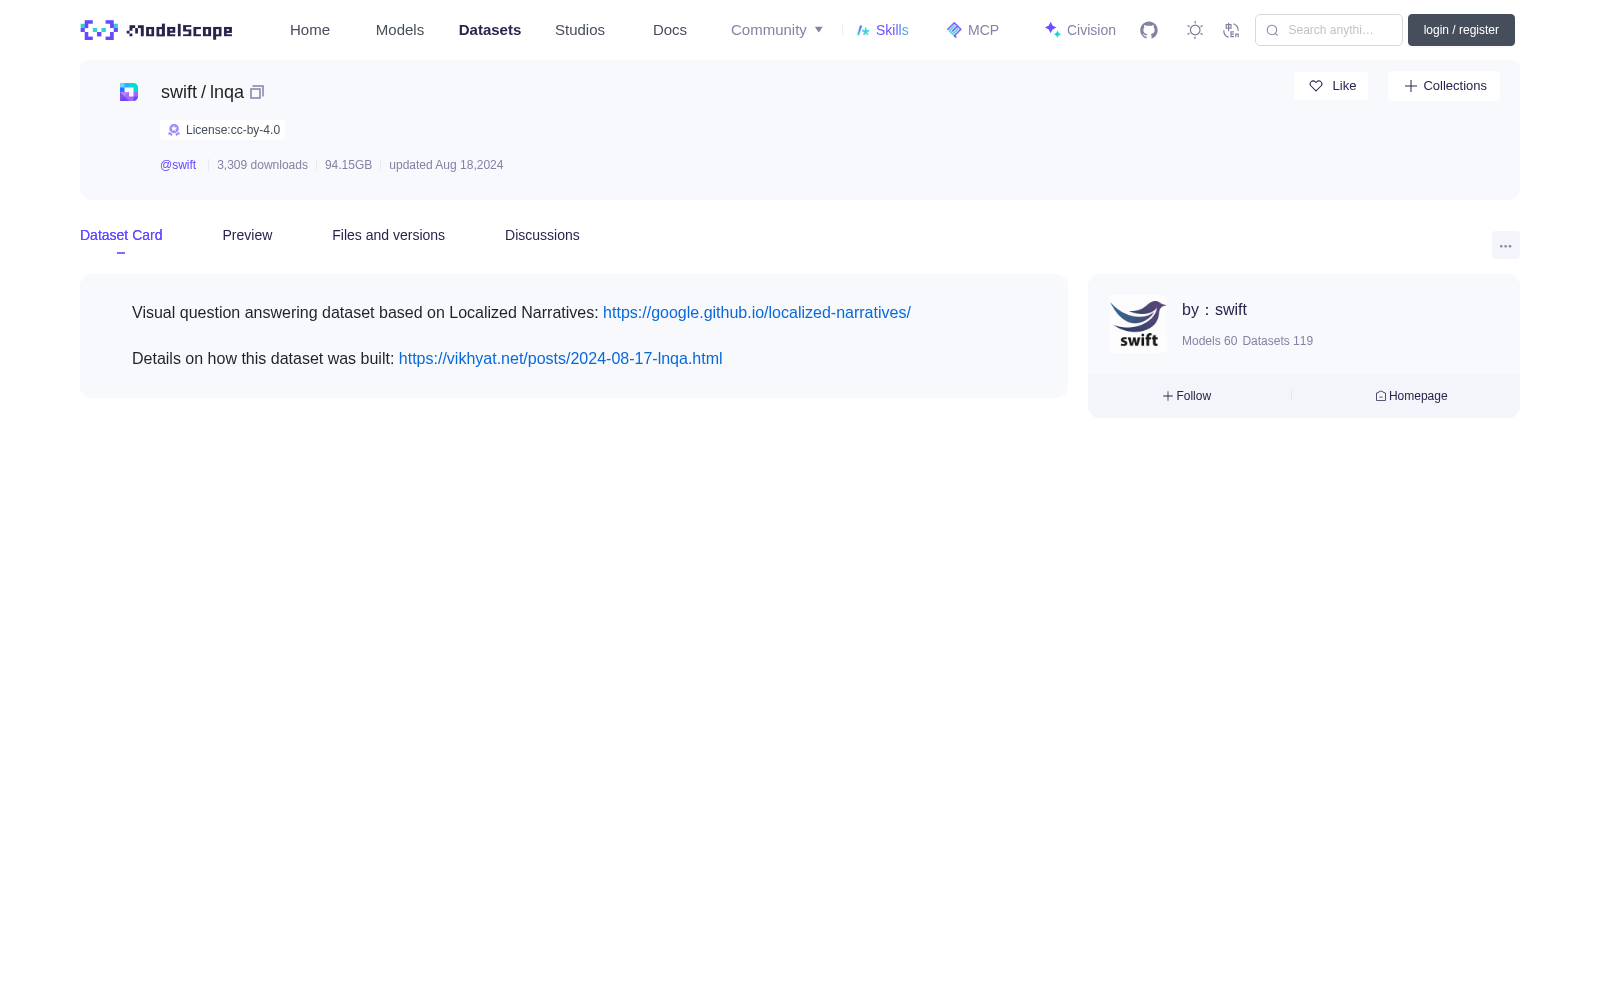Click the language switch icon

pos(1231,30)
